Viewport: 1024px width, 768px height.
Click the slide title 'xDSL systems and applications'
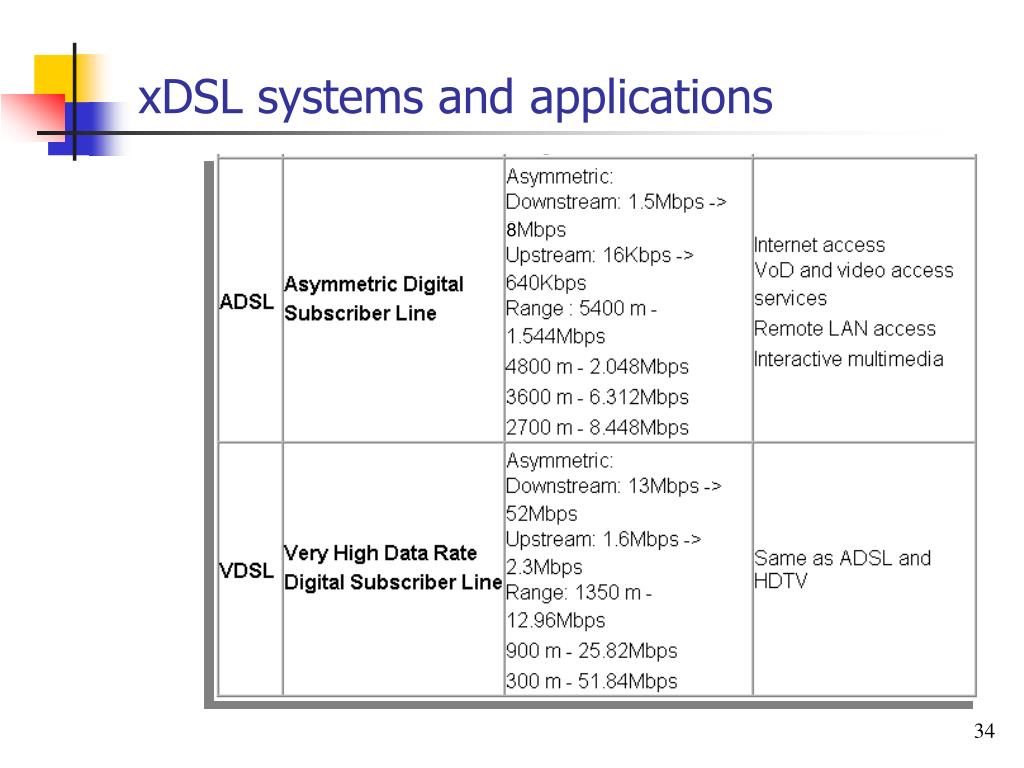click(455, 98)
